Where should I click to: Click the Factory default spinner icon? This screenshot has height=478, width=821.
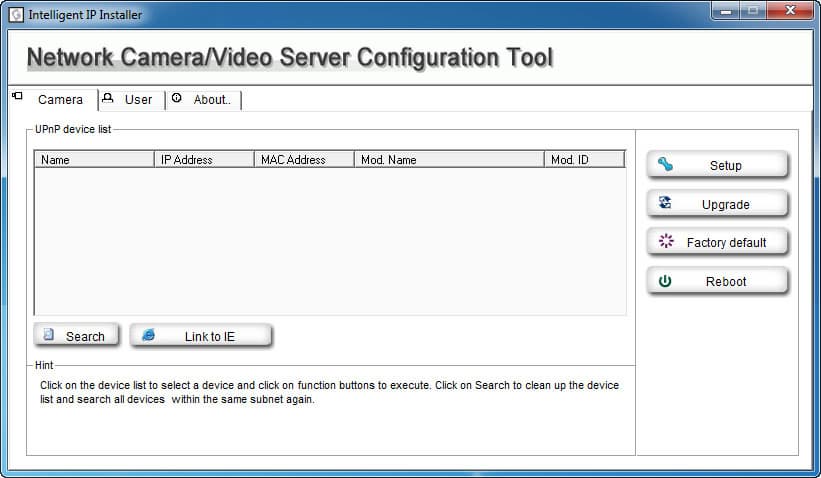coord(665,241)
